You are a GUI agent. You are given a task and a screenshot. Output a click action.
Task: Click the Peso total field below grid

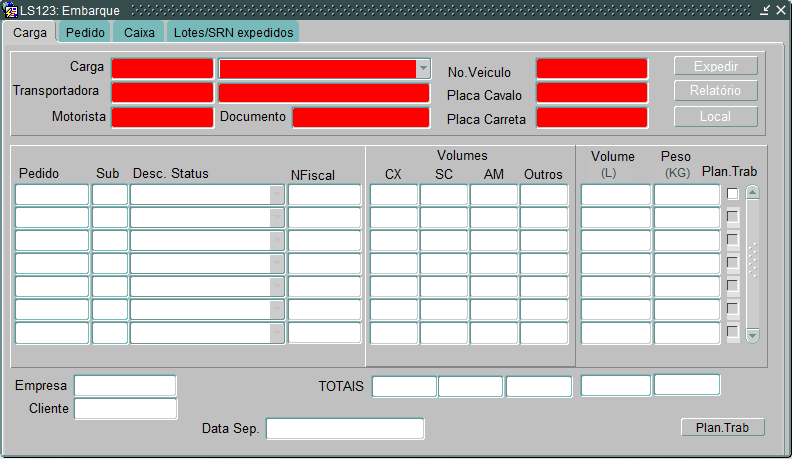(687, 385)
